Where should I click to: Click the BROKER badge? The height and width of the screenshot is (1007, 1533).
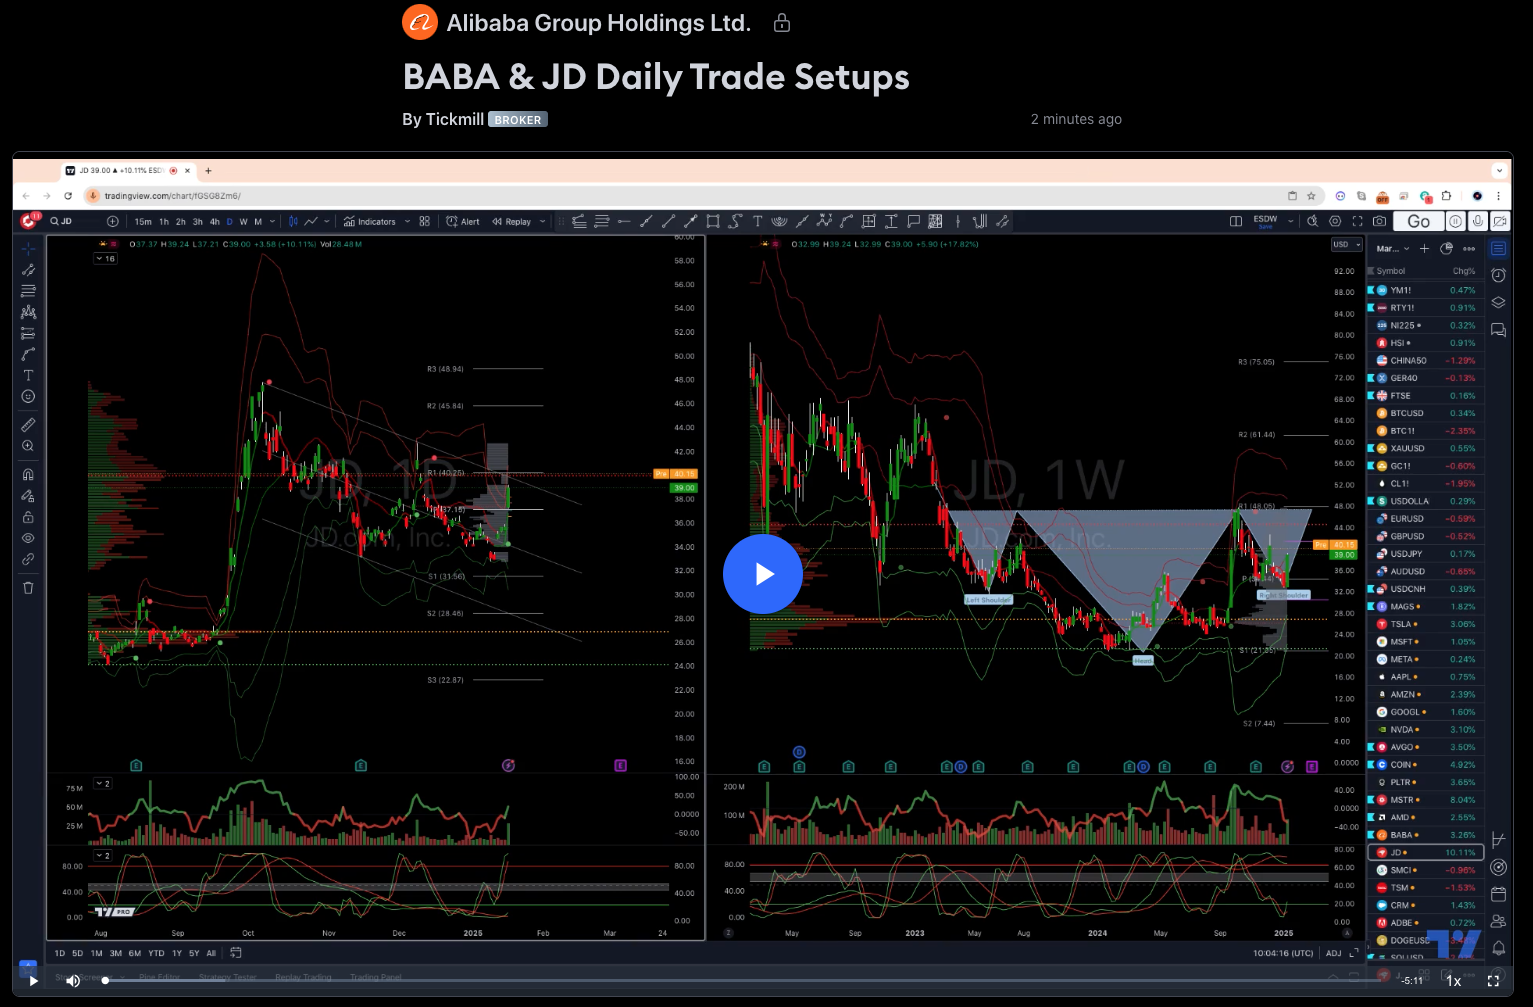[x=518, y=120]
